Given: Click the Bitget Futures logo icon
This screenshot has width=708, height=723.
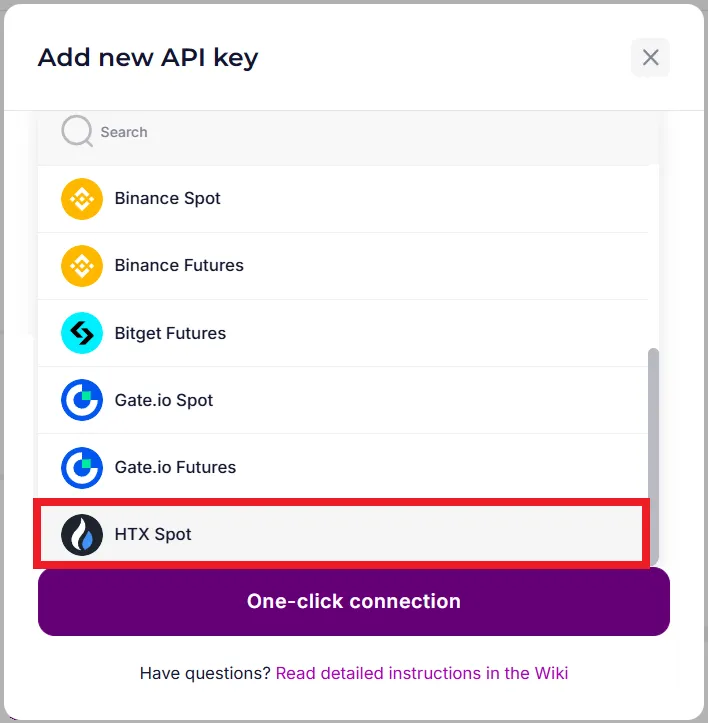Looking at the screenshot, I should [82, 333].
